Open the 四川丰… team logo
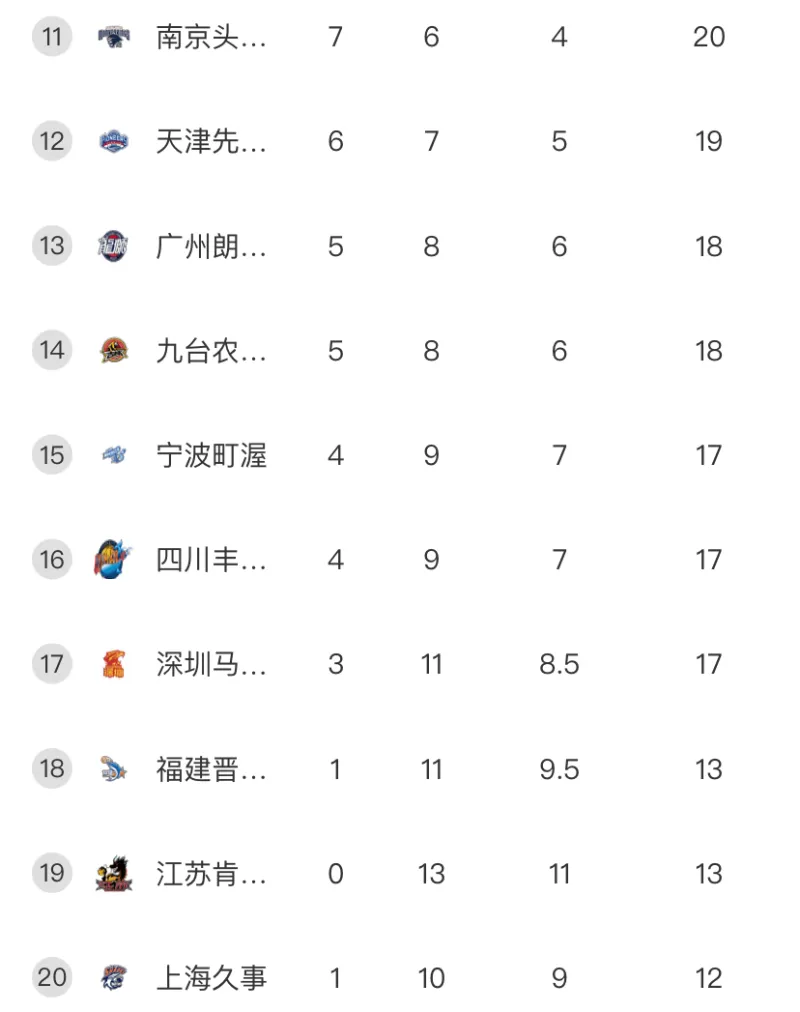The height and width of the screenshot is (1012, 800). [x=113, y=559]
